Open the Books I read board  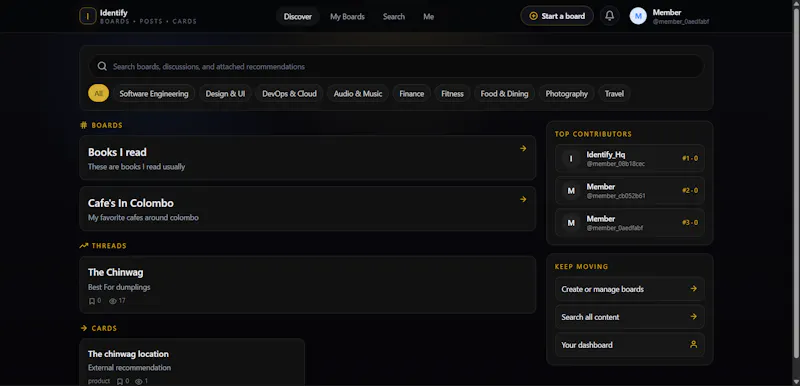point(308,158)
